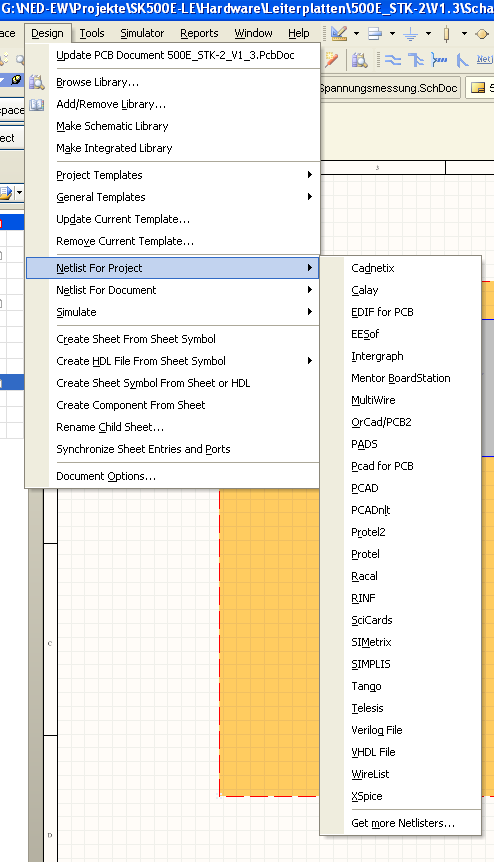The height and width of the screenshot is (862, 494).
Task: Generate OrCad/PCB2 netlist
Action: (x=401, y=422)
